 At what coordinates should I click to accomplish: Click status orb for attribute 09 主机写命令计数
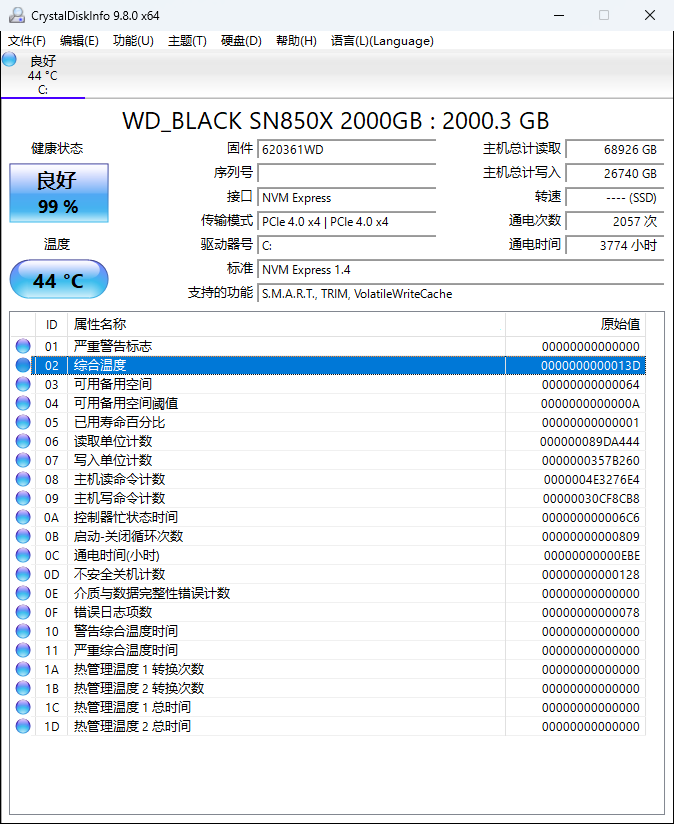click(23, 498)
